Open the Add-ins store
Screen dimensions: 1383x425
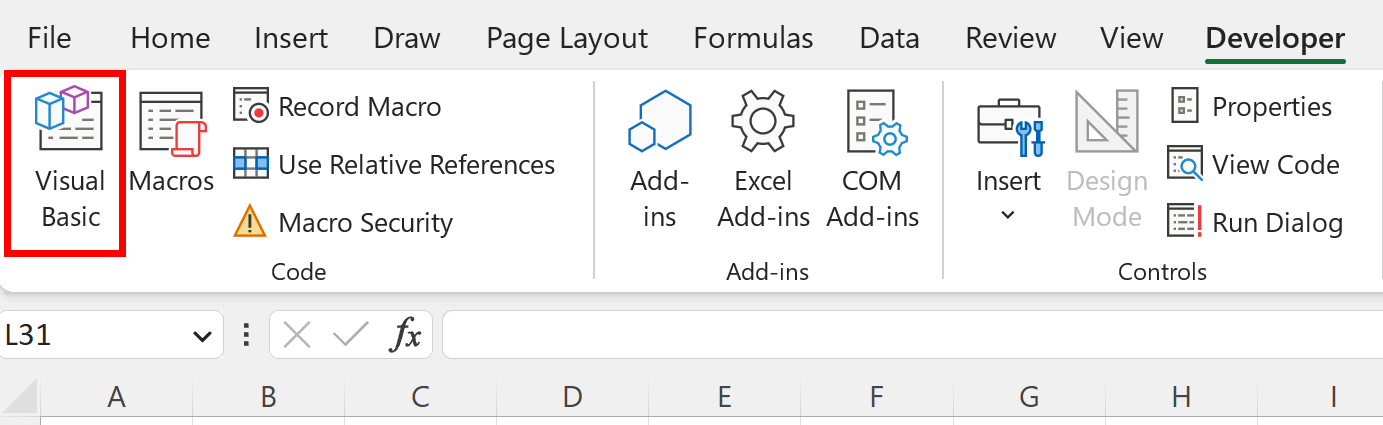[x=660, y=160]
